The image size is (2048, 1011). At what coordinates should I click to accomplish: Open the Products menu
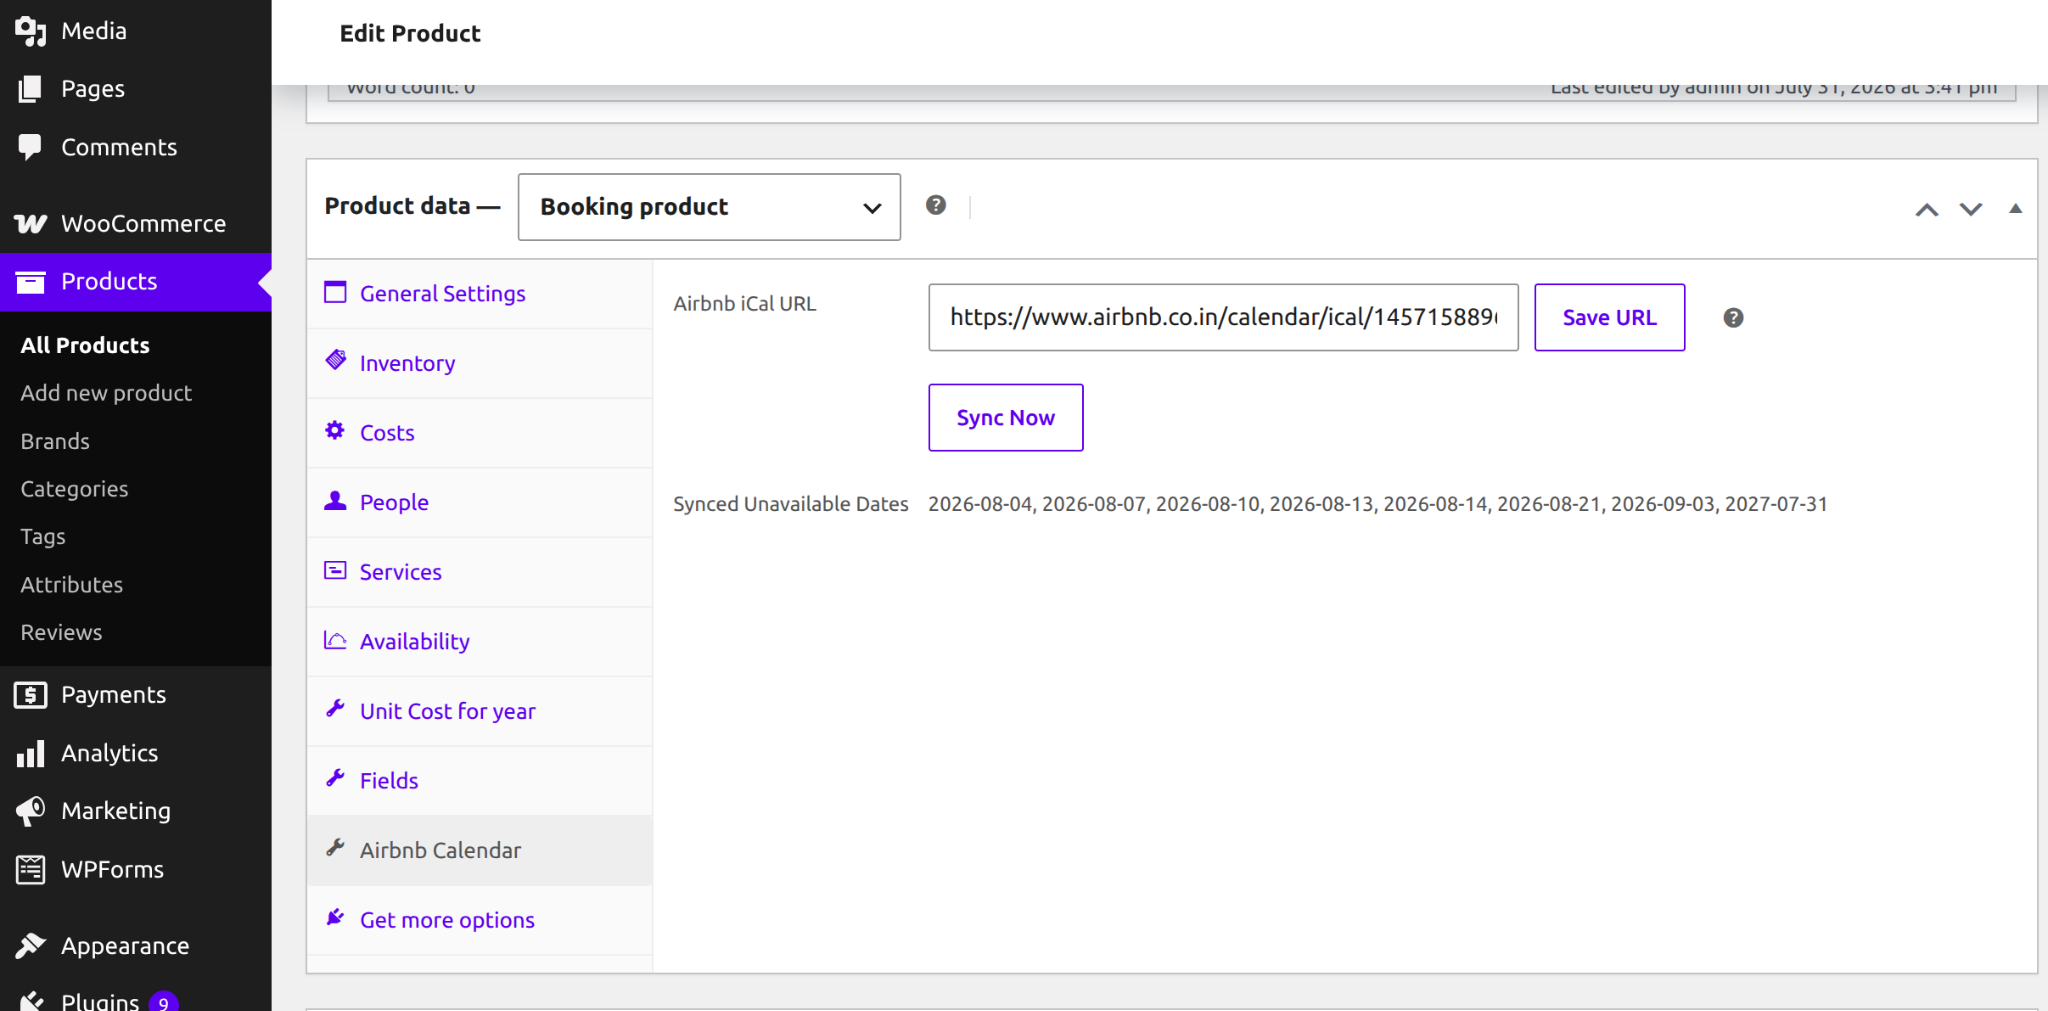pyautogui.click(x=136, y=282)
